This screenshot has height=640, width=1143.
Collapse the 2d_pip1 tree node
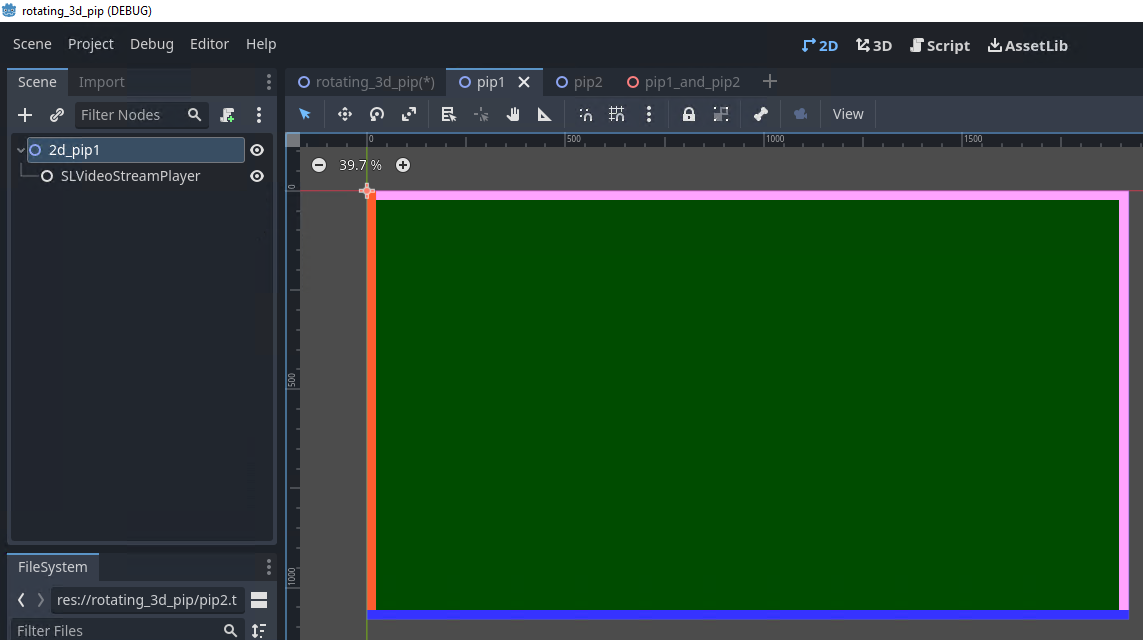click(20, 150)
